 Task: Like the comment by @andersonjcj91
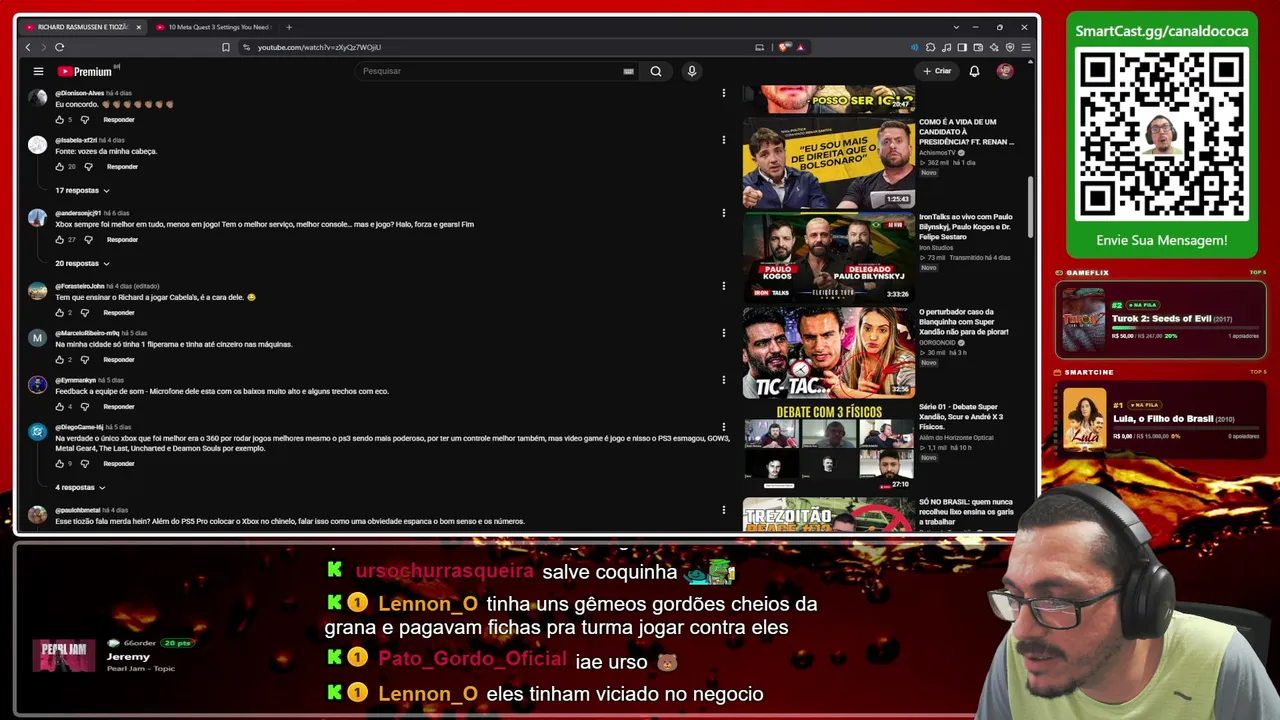click(59, 240)
